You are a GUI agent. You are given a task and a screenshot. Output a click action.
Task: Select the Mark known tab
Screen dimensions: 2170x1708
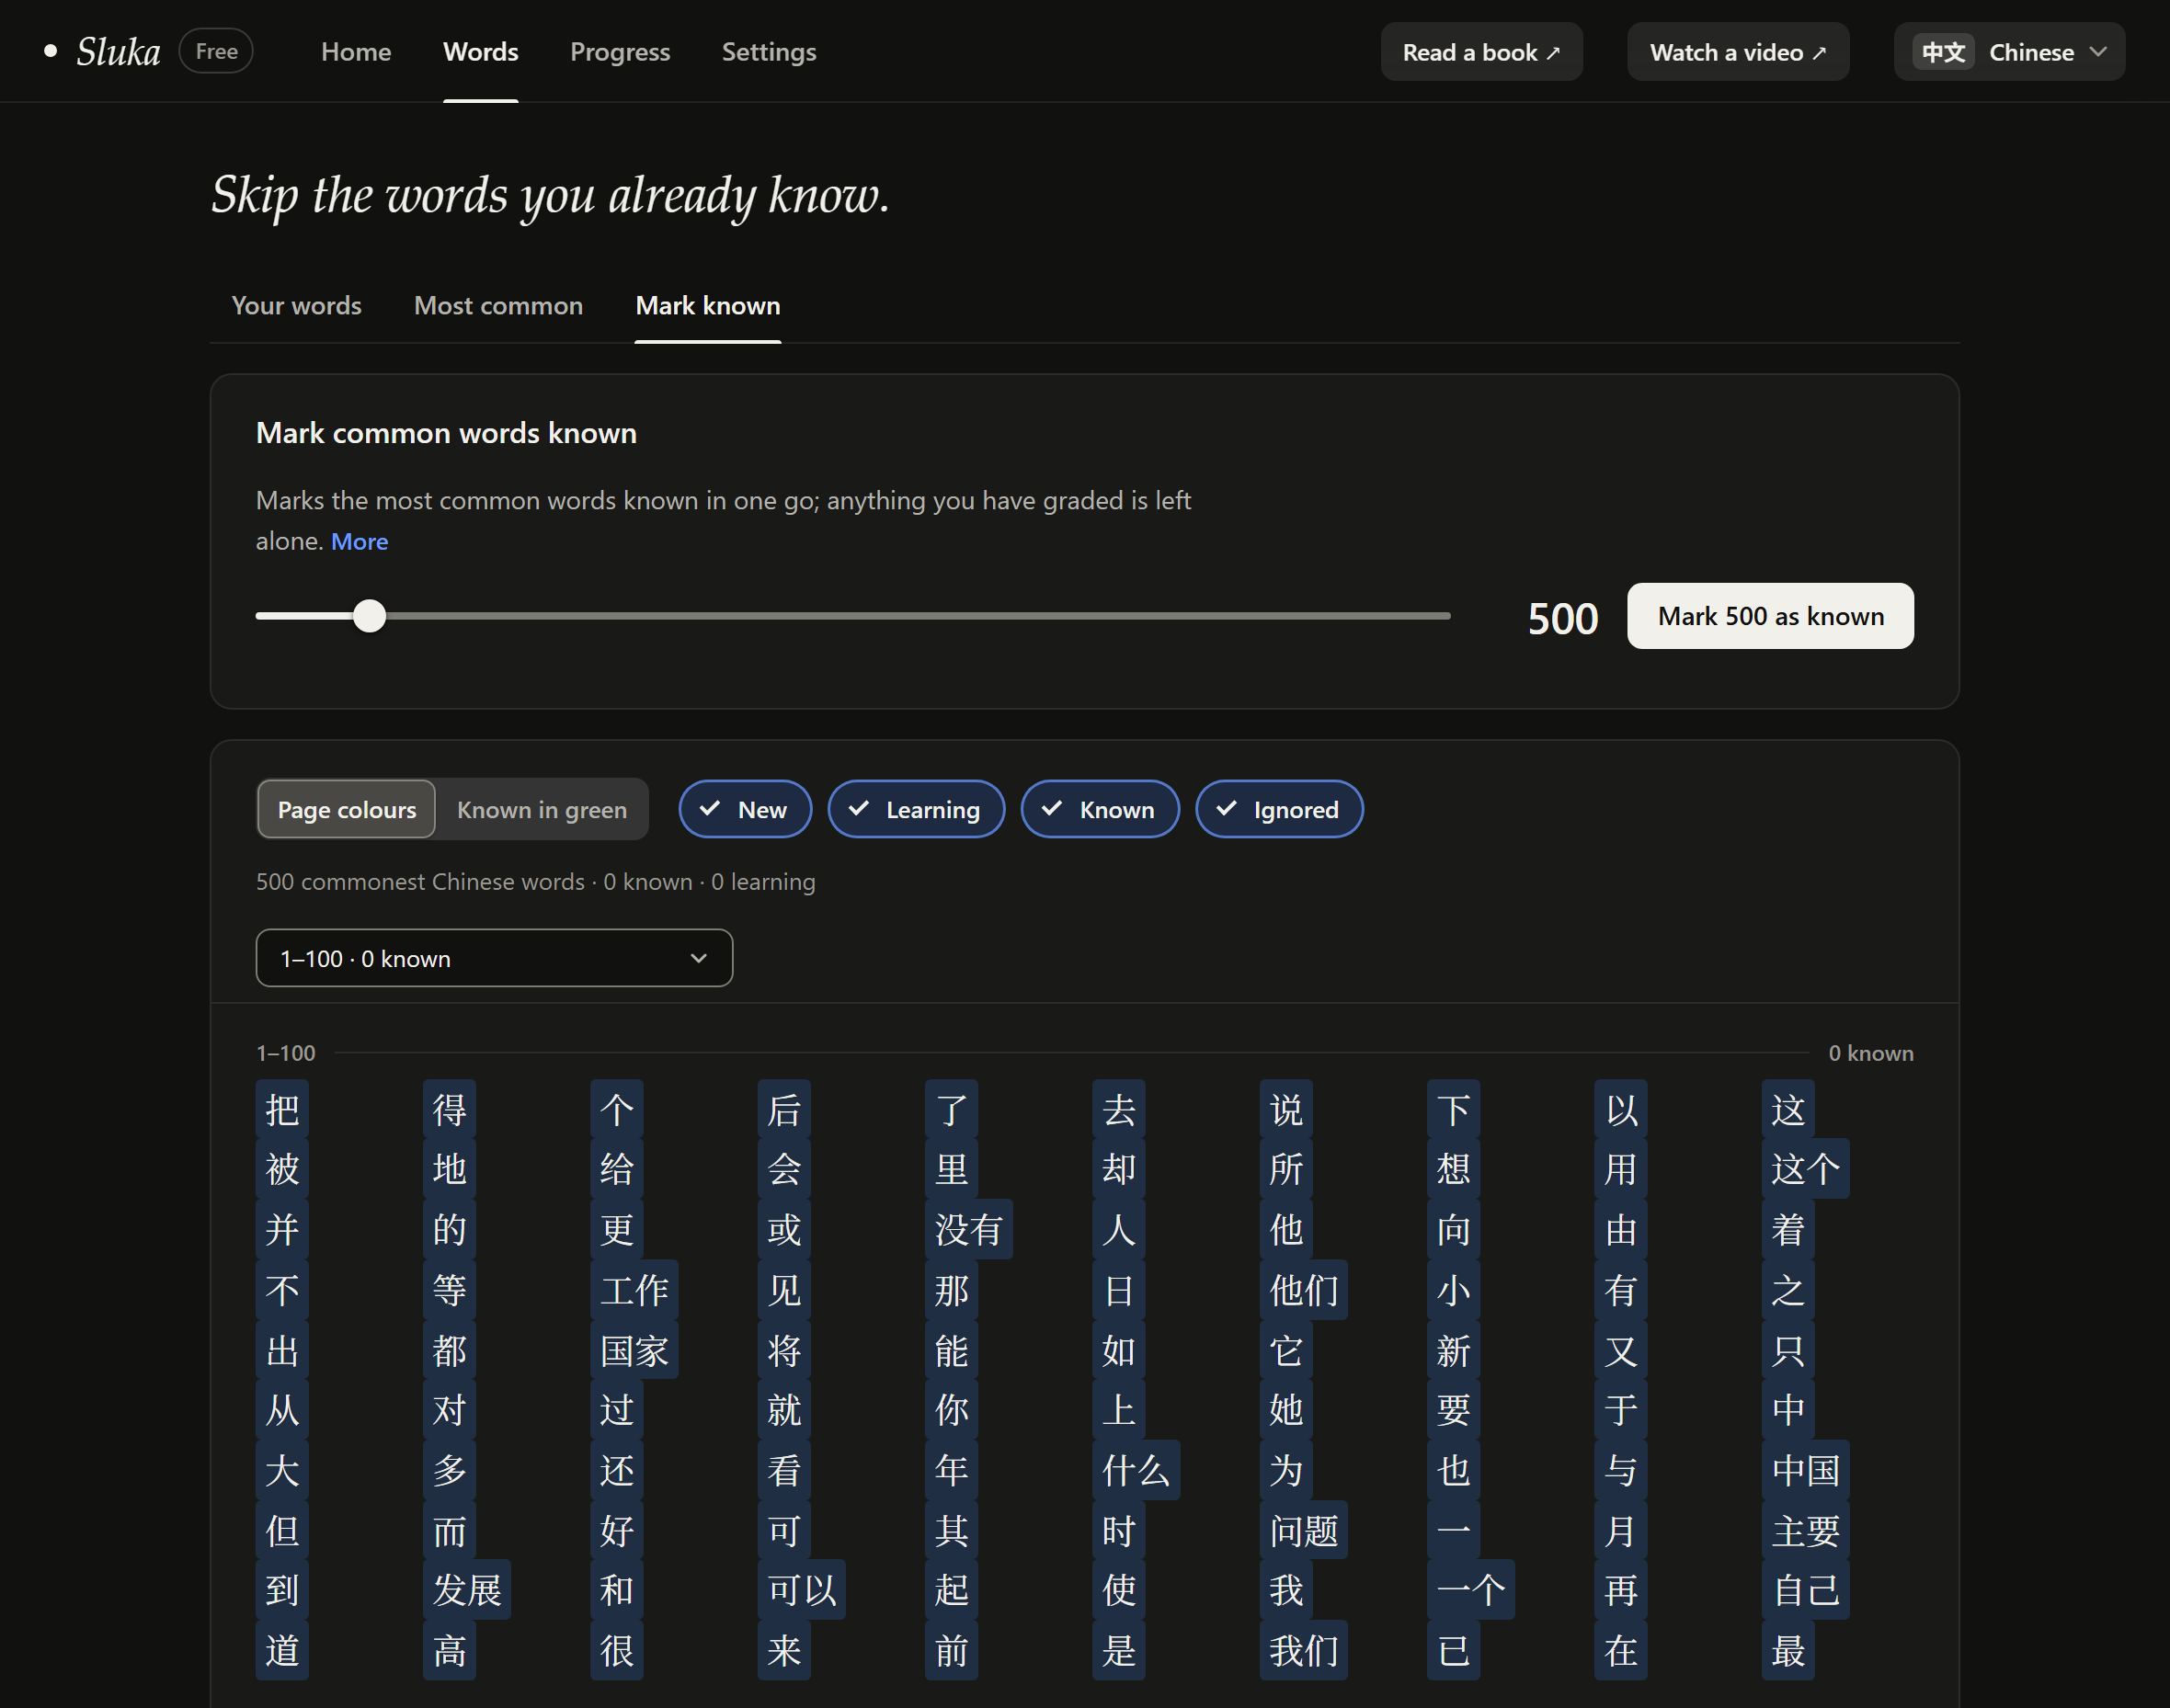[x=708, y=306]
